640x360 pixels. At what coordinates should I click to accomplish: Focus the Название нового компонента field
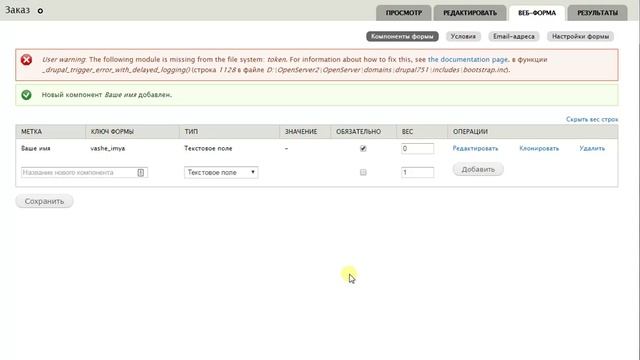pyautogui.click(x=84, y=173)
